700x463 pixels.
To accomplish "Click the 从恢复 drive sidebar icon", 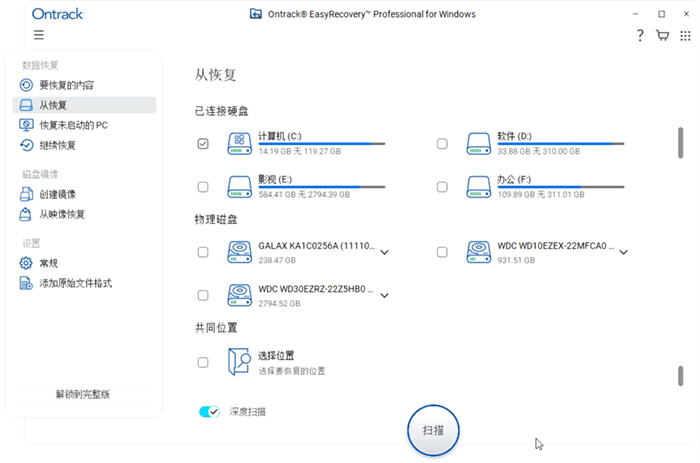I will coord(26,105).
